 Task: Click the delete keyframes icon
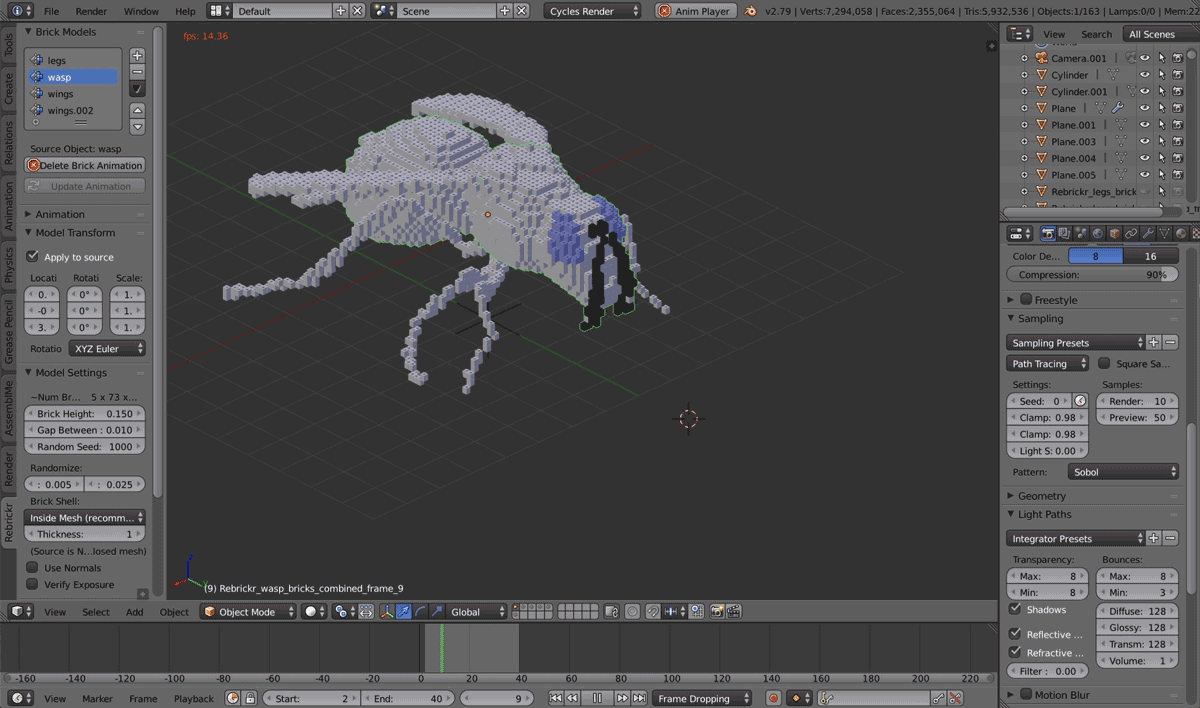click(955, 698)
